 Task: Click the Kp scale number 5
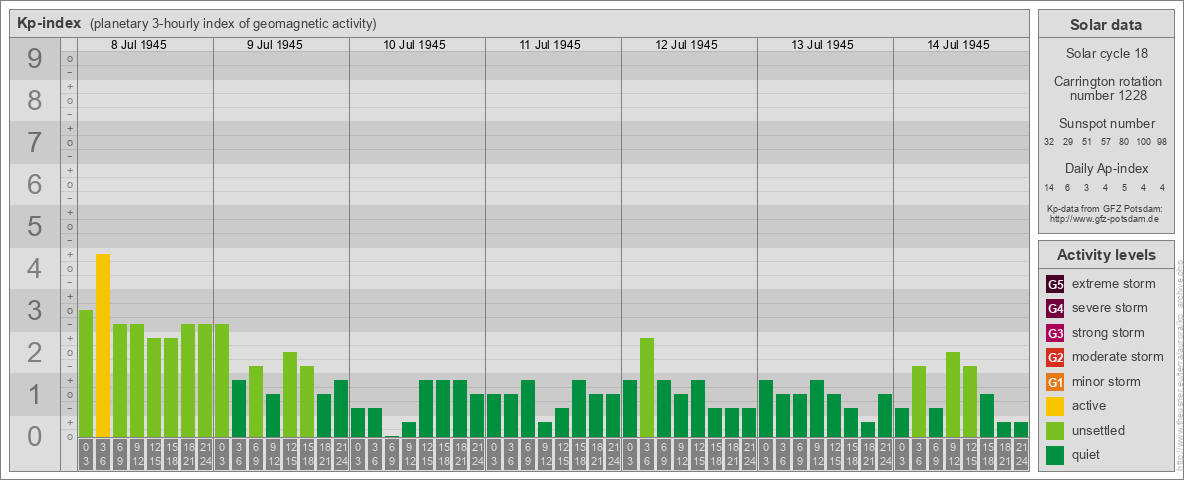[35, 226]
